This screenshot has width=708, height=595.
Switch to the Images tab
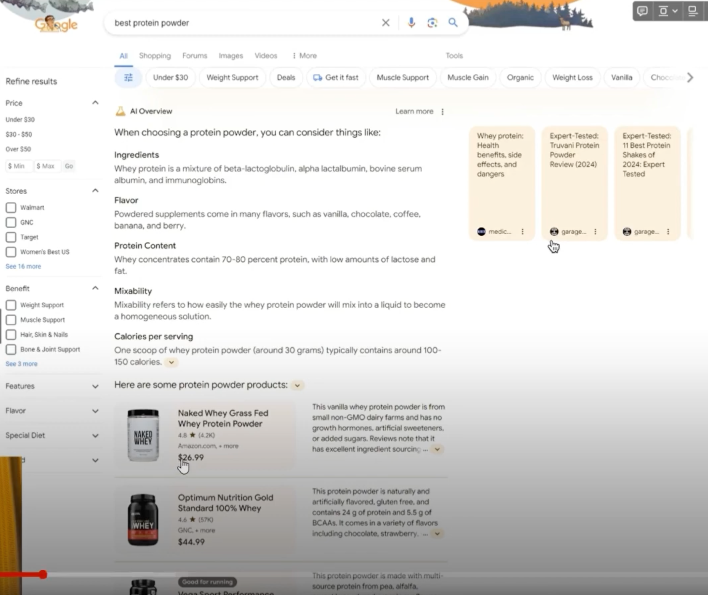231,56
